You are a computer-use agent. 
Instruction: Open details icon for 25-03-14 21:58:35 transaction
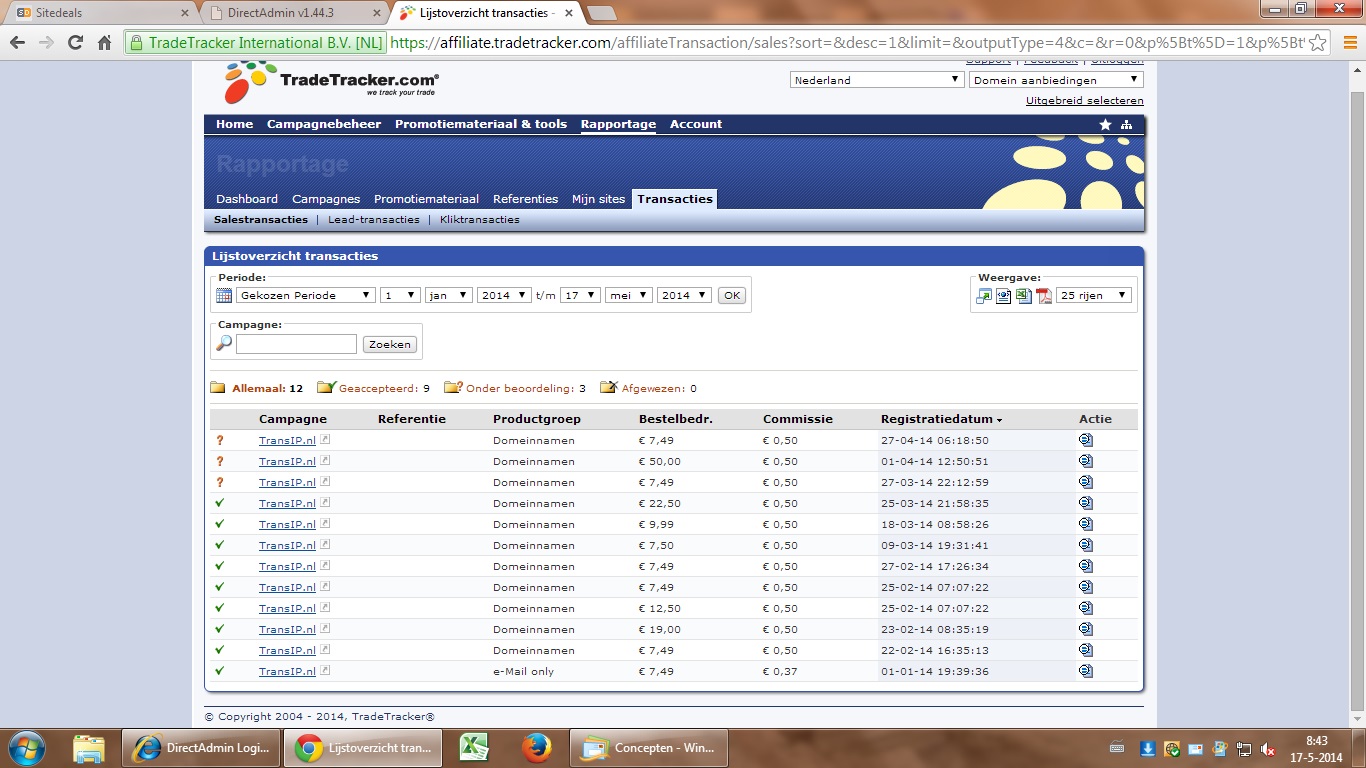click(1086, 503)
